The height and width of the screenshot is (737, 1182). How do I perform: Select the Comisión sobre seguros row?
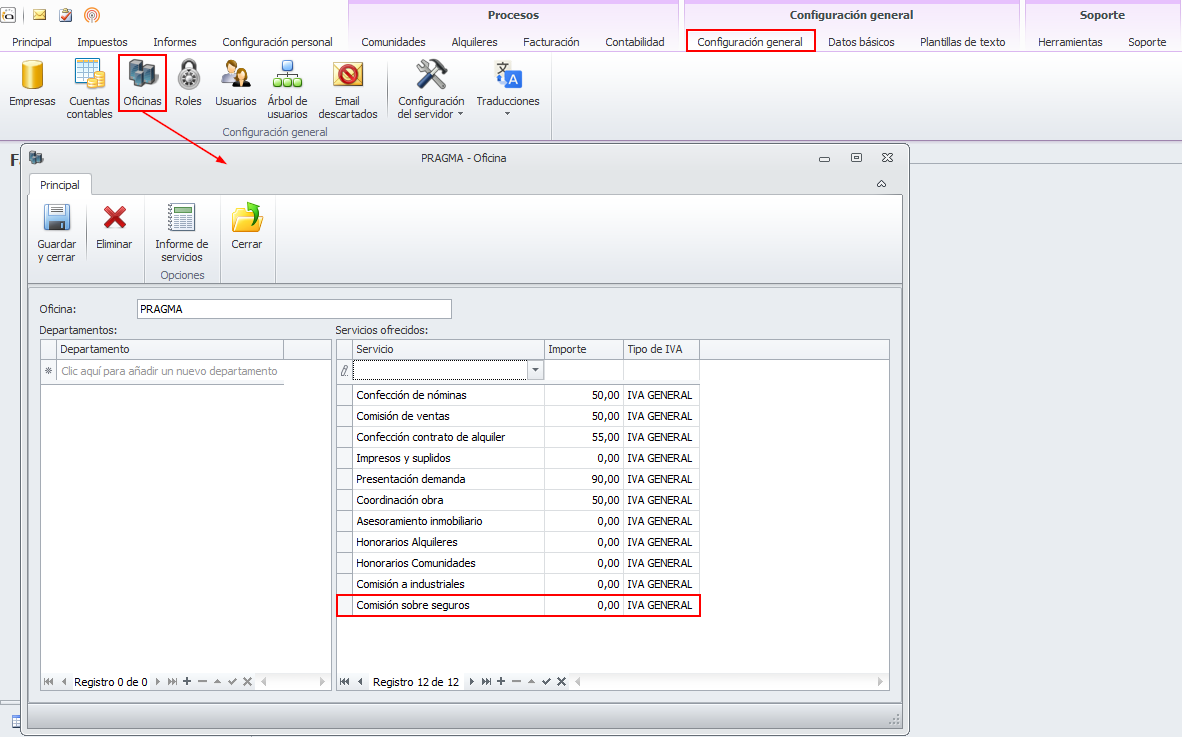[518, 605]
